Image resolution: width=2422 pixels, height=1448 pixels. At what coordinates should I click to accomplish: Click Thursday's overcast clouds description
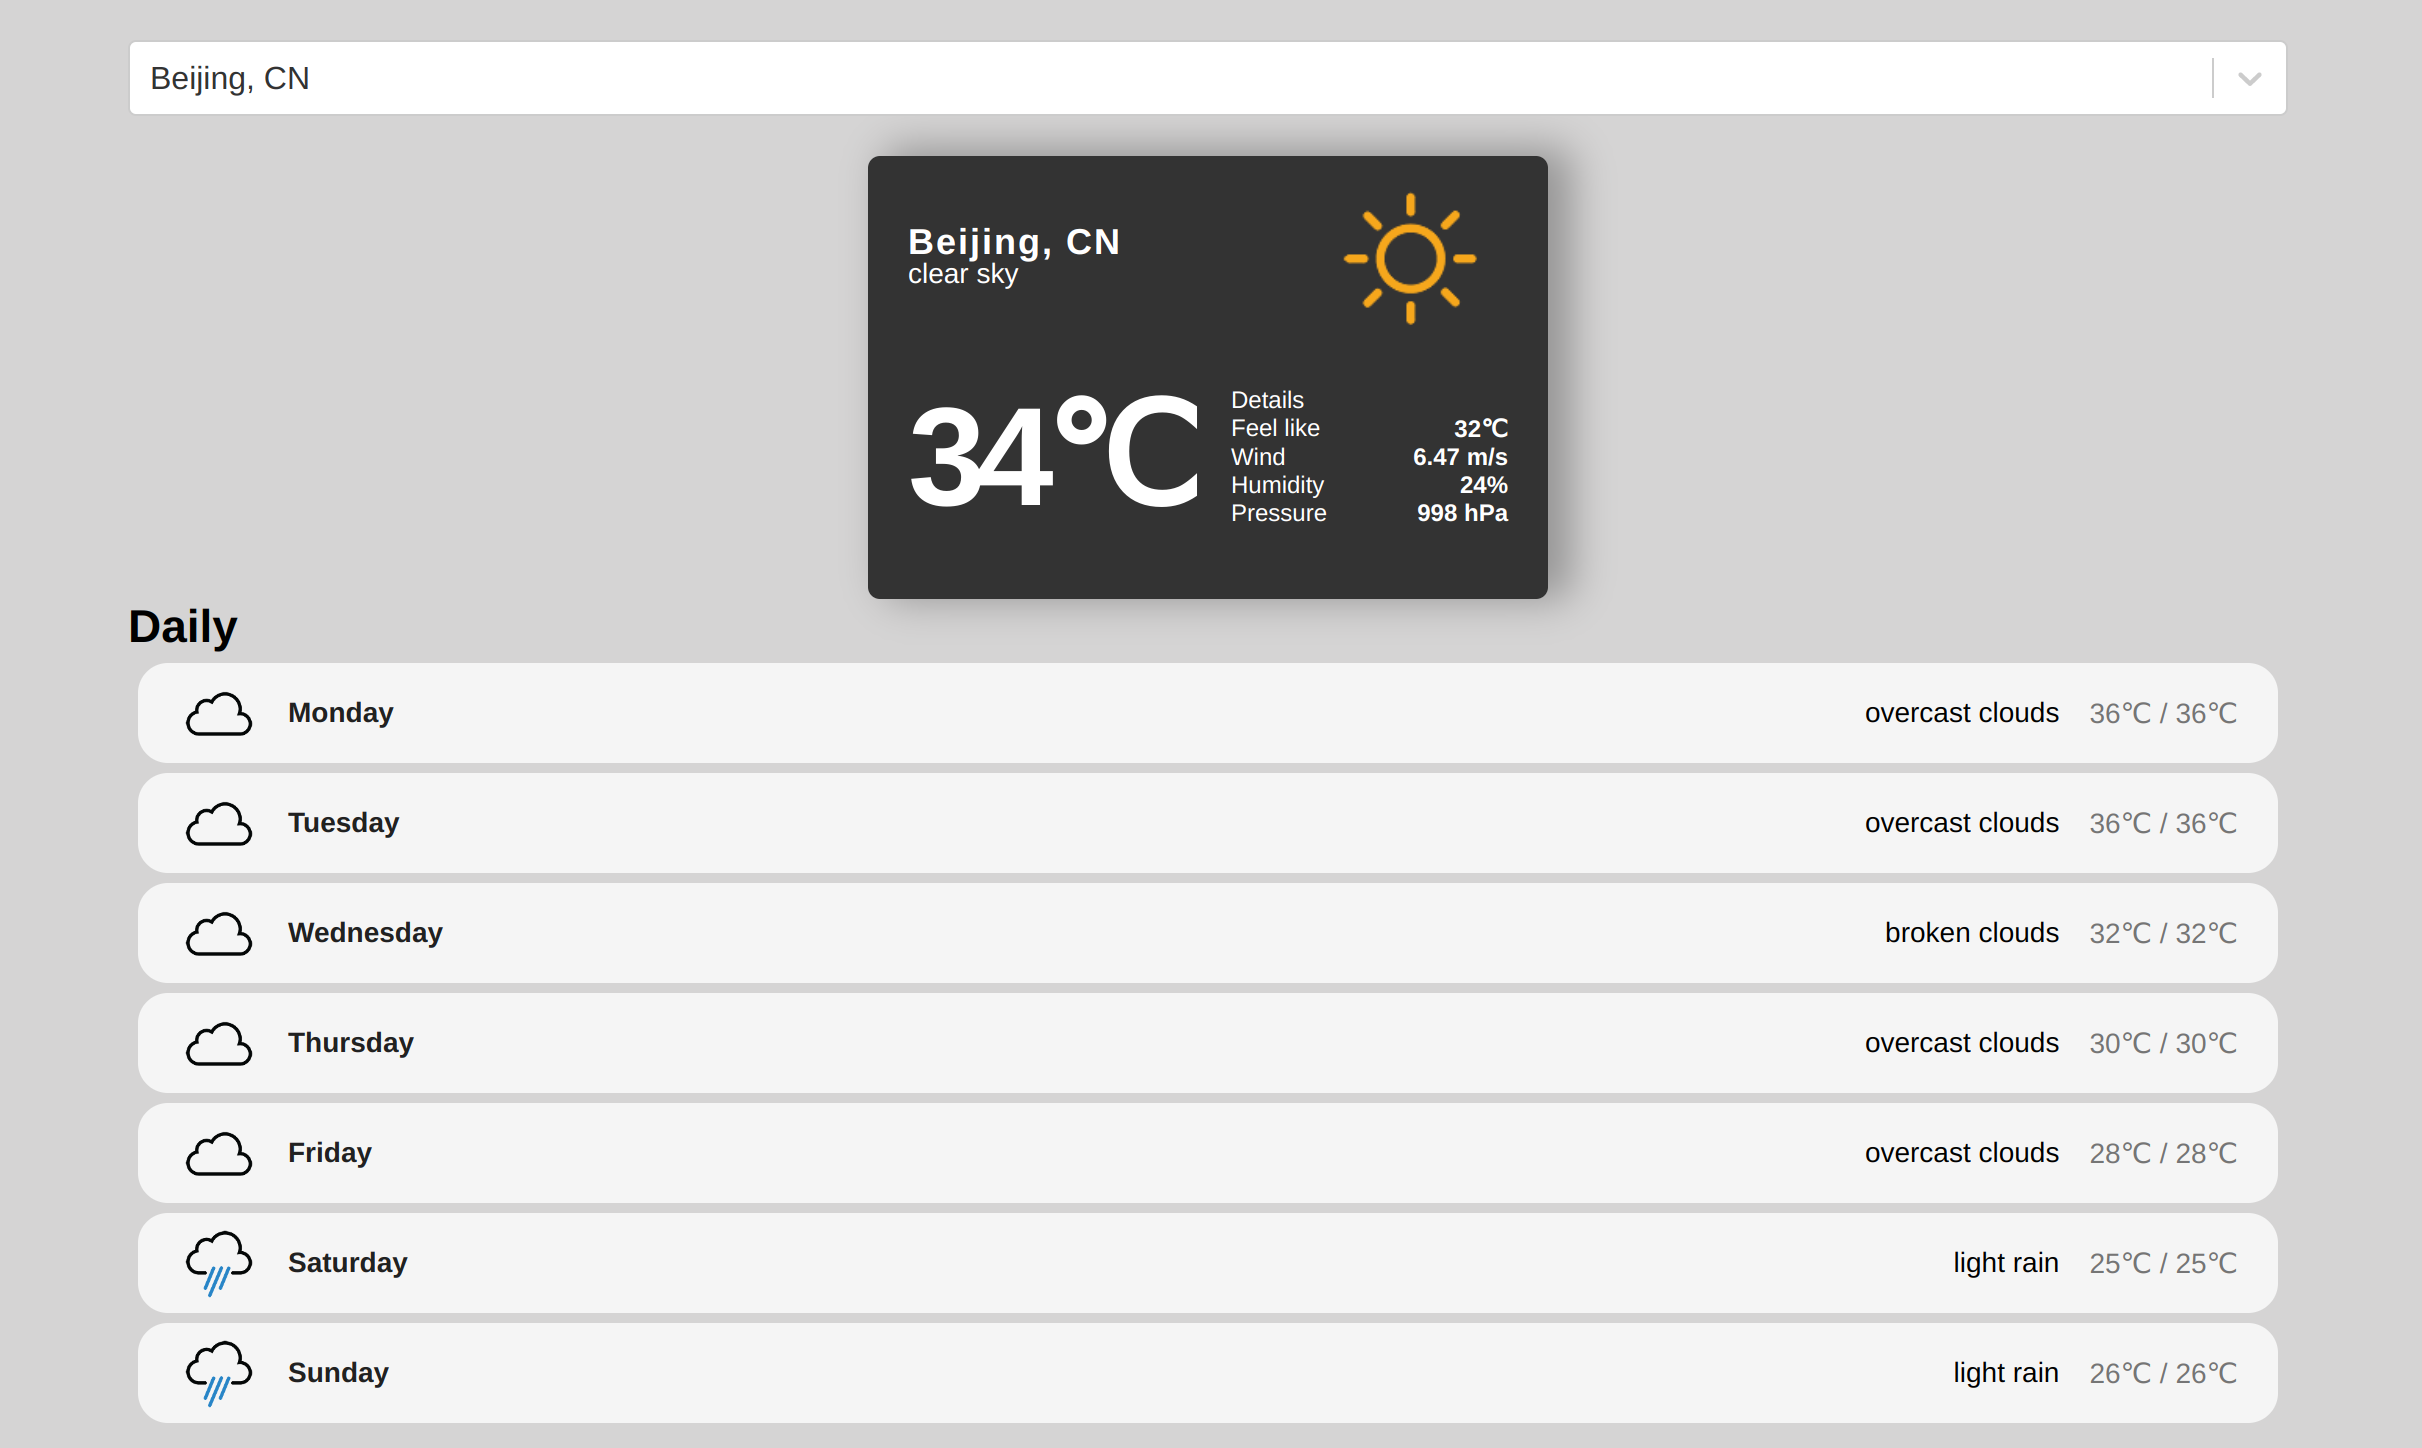[x=1961, y=1043]
